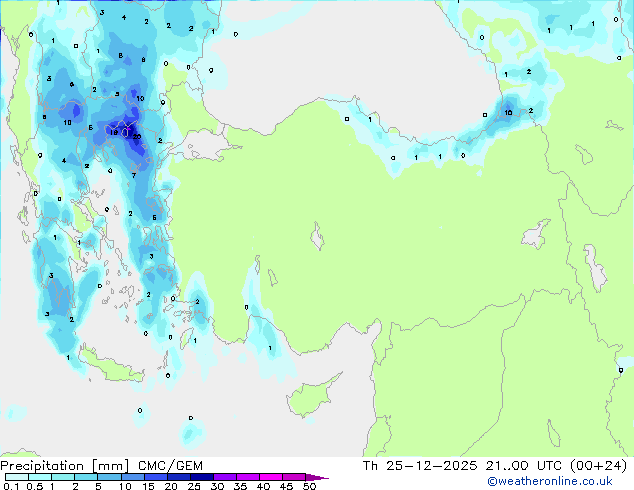Click the 'CMC/GEM' model label
634x490 pixels.
coord(170,466)
